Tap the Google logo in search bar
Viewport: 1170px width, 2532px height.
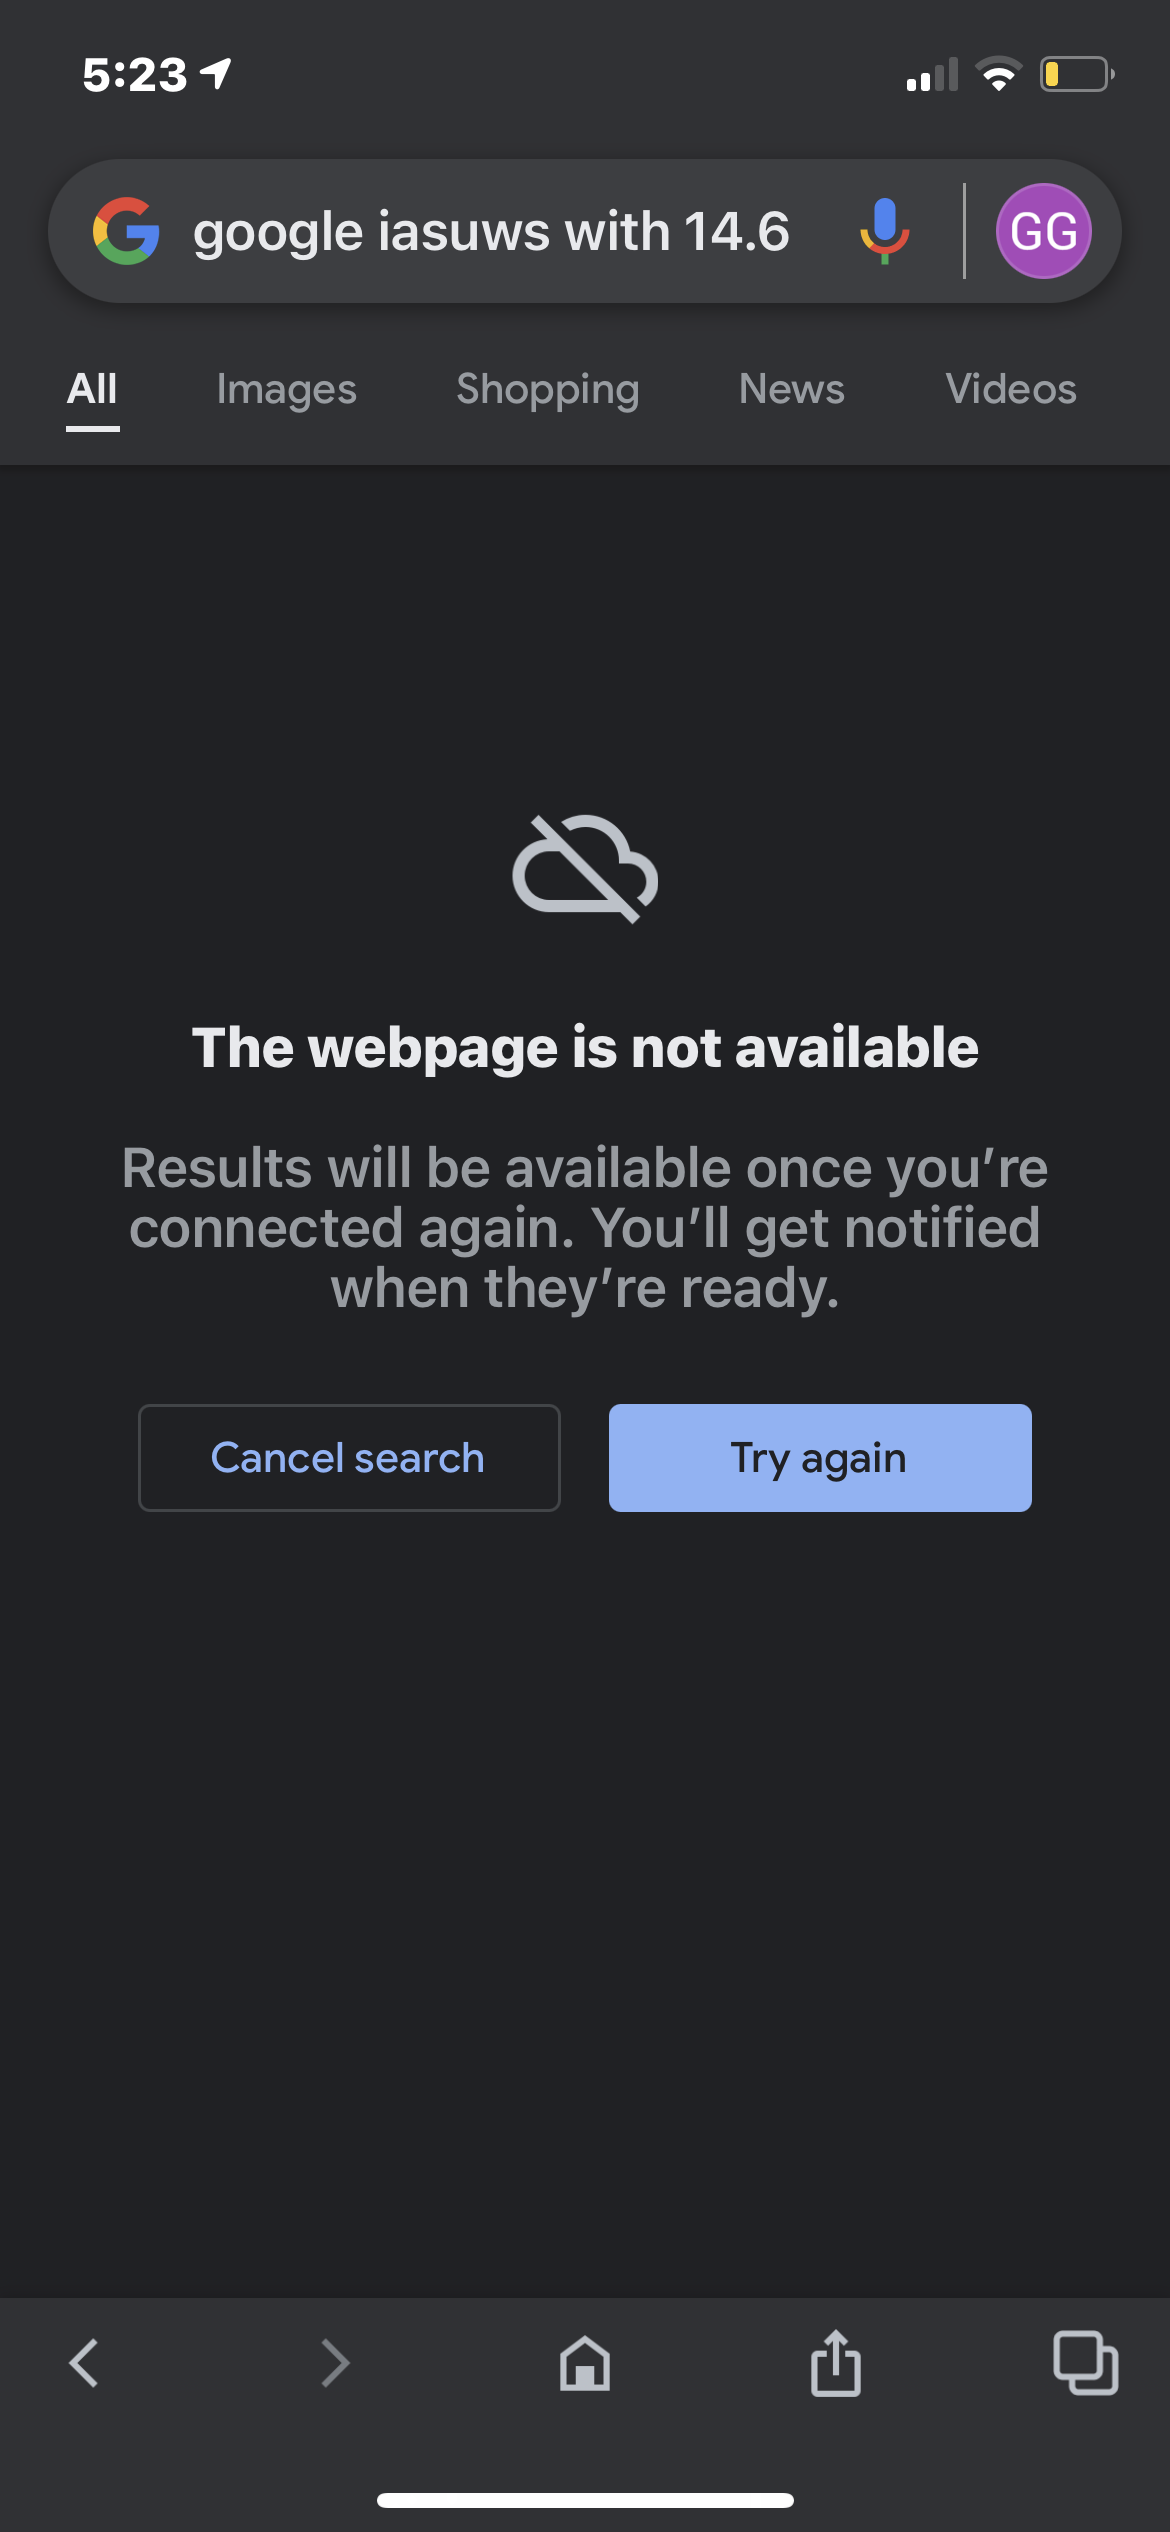126,231
